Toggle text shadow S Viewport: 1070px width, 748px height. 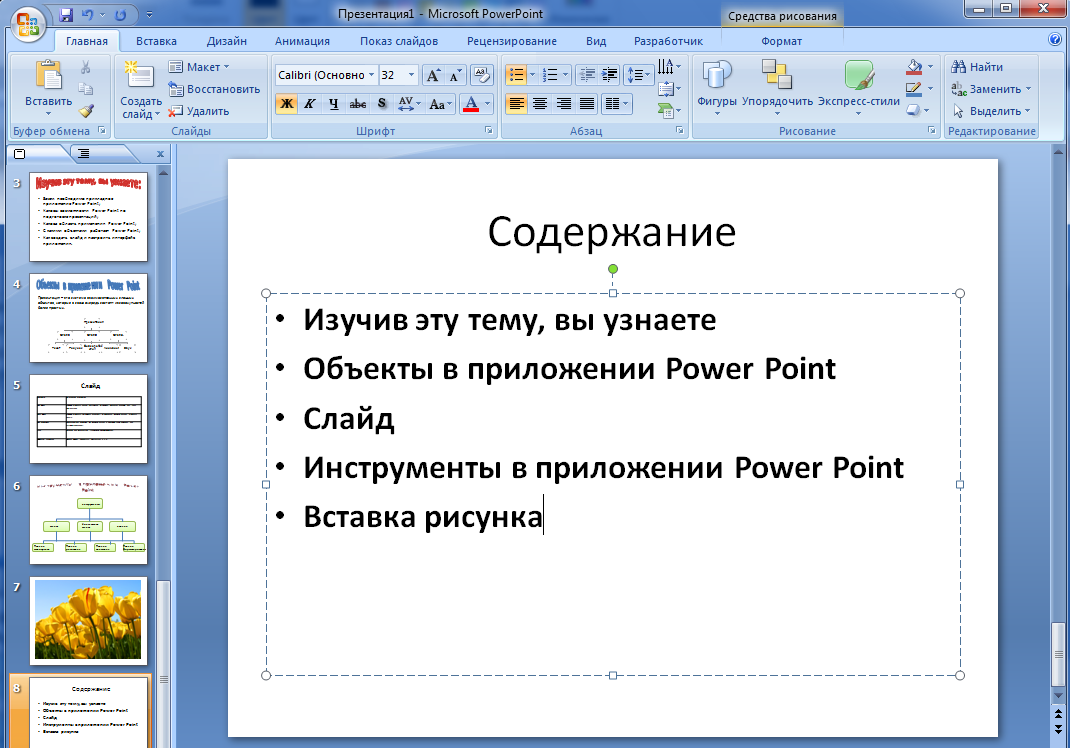click(382, 104)
